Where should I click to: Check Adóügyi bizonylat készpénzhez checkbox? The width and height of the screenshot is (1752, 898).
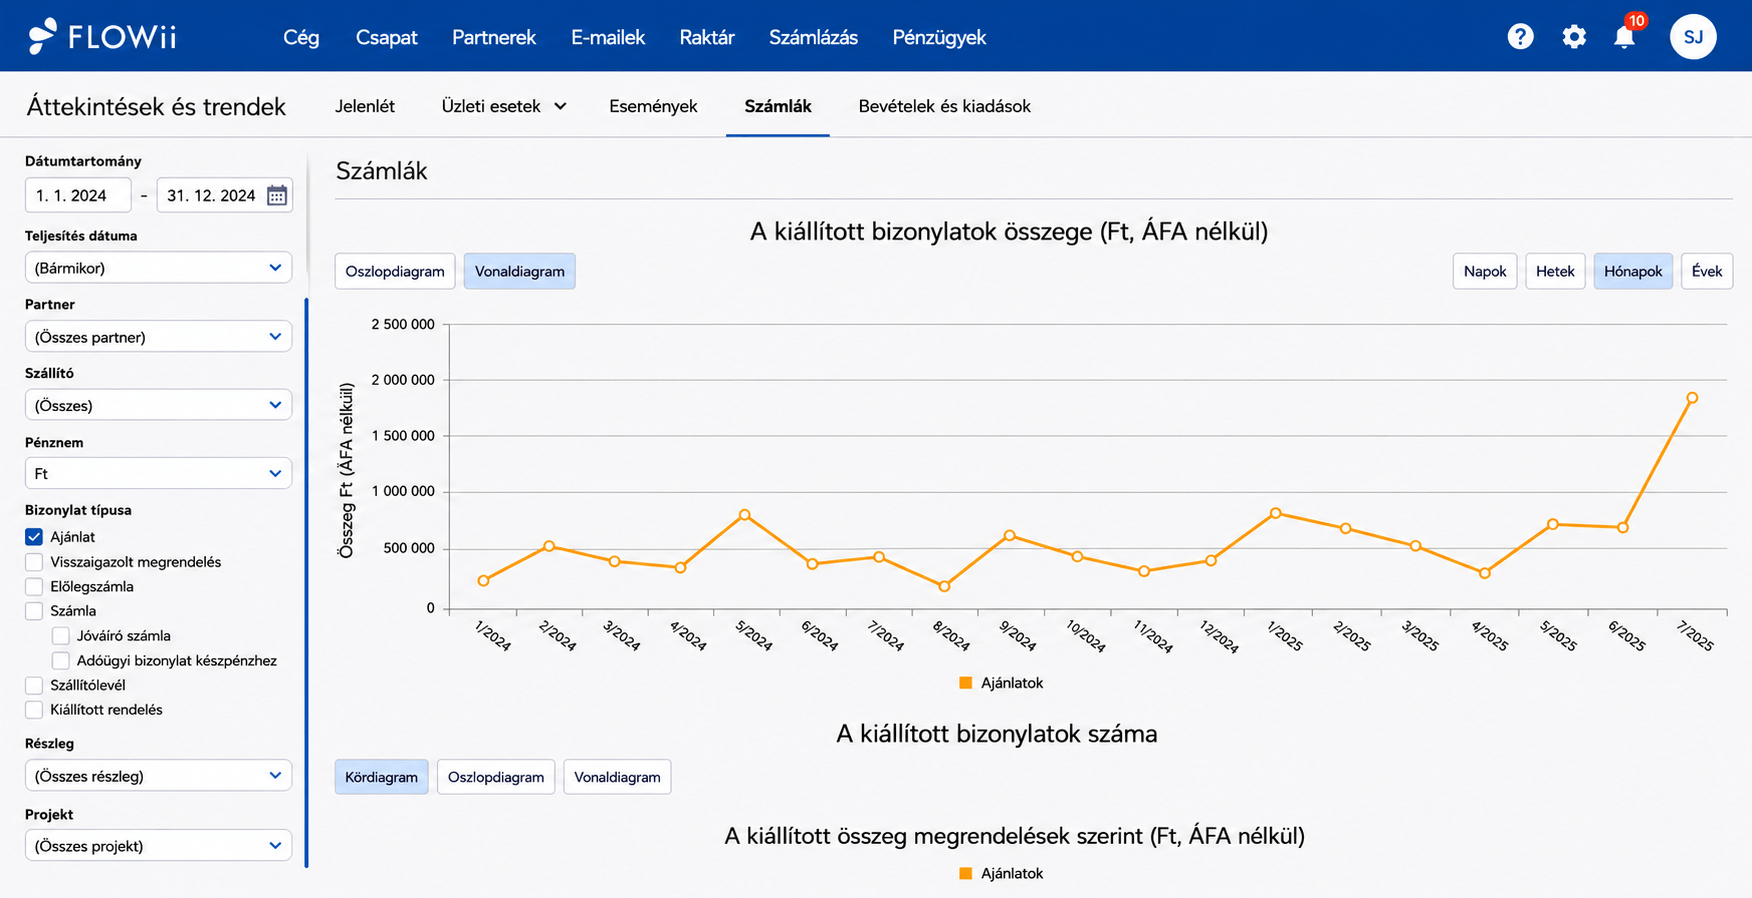[x=61, y=661]
